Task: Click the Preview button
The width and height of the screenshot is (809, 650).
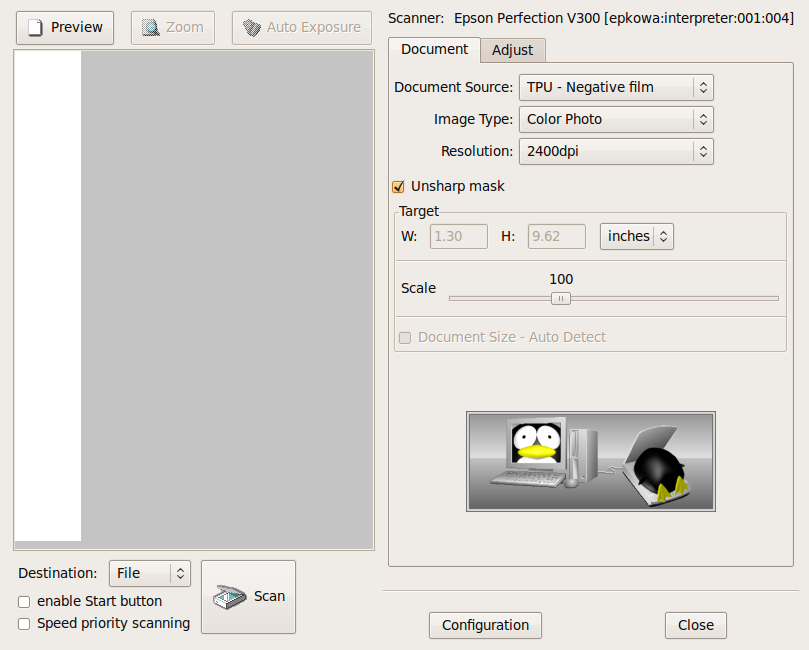Action: point(65,28)
